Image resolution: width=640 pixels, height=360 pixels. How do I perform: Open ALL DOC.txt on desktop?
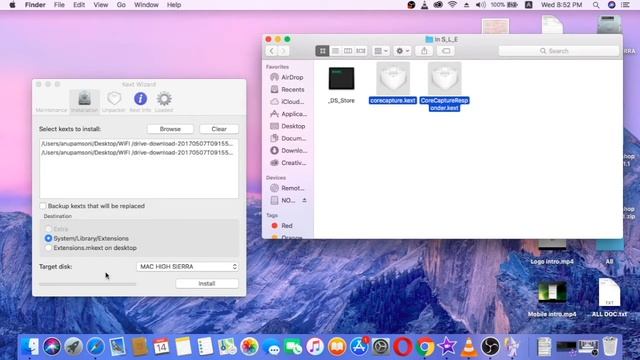(609, 298)
